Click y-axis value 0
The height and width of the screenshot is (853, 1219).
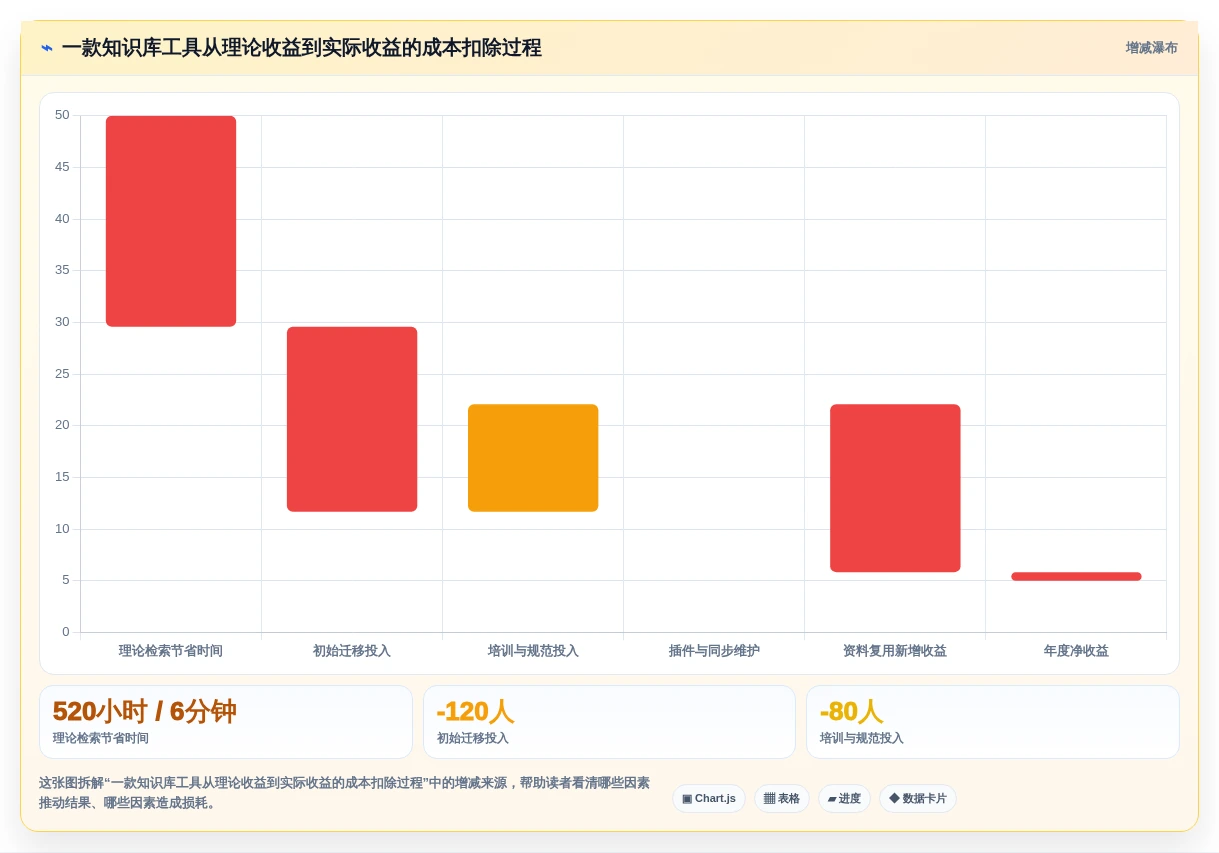(x=66, y=632)
